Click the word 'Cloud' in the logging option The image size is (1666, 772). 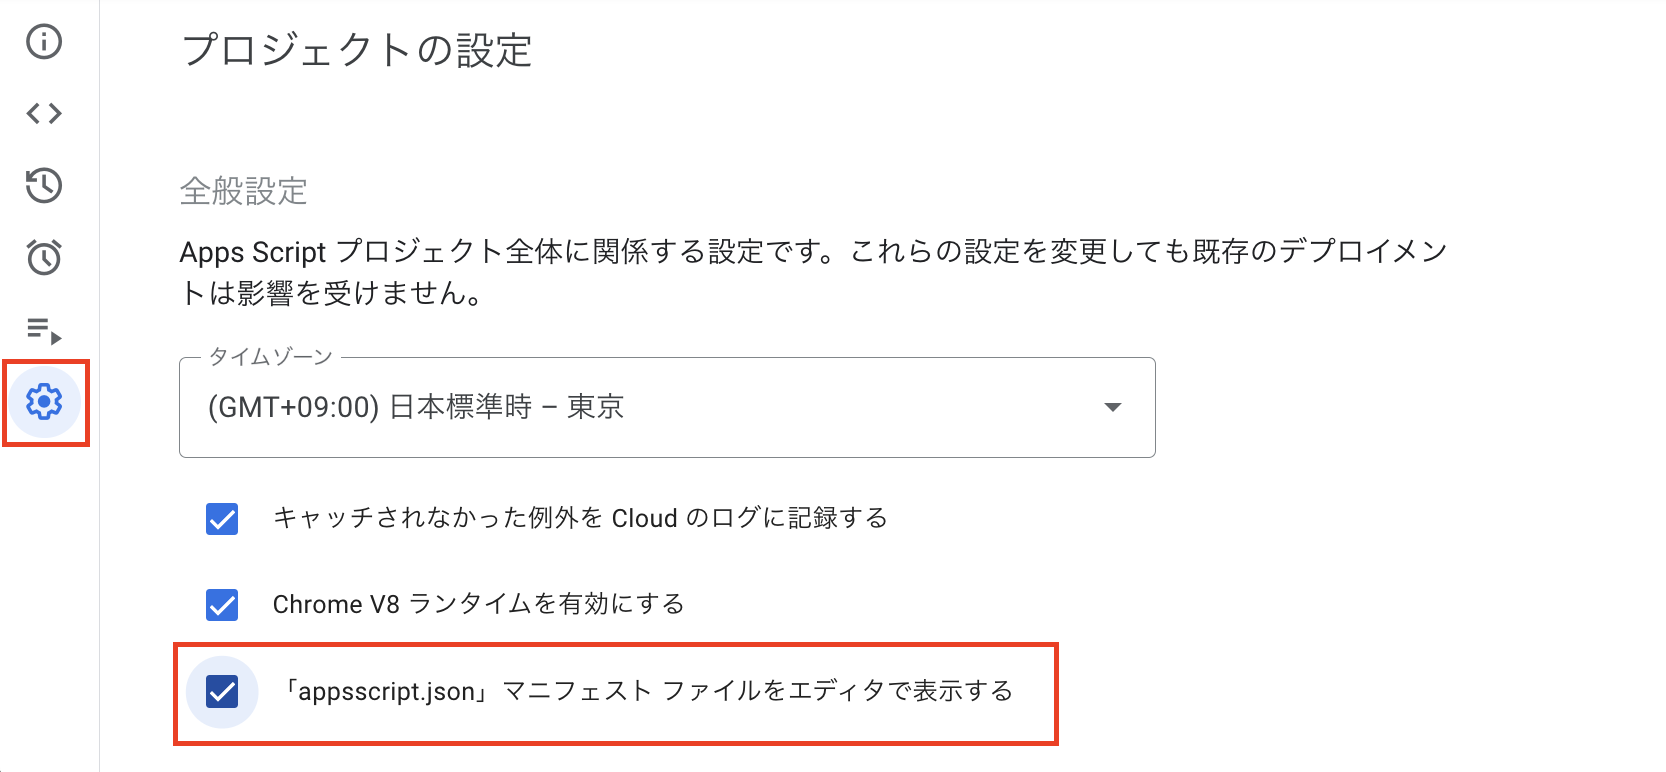[644, 519]
